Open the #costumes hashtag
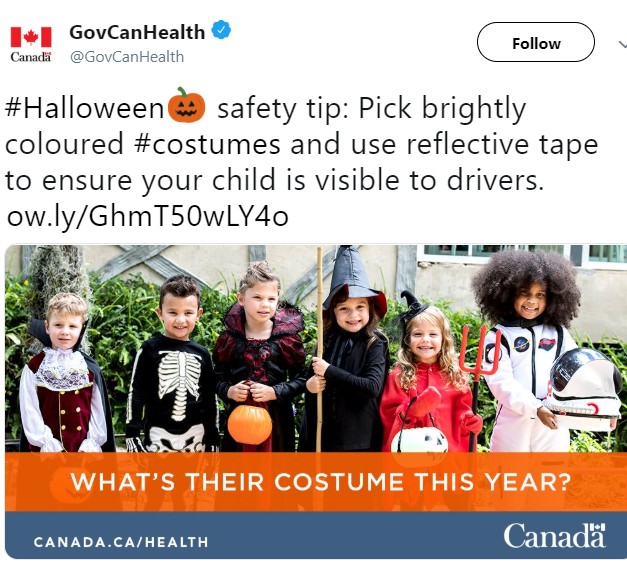Image resolution: width=627 pixels, height=563 pixels. coord(208,144)
